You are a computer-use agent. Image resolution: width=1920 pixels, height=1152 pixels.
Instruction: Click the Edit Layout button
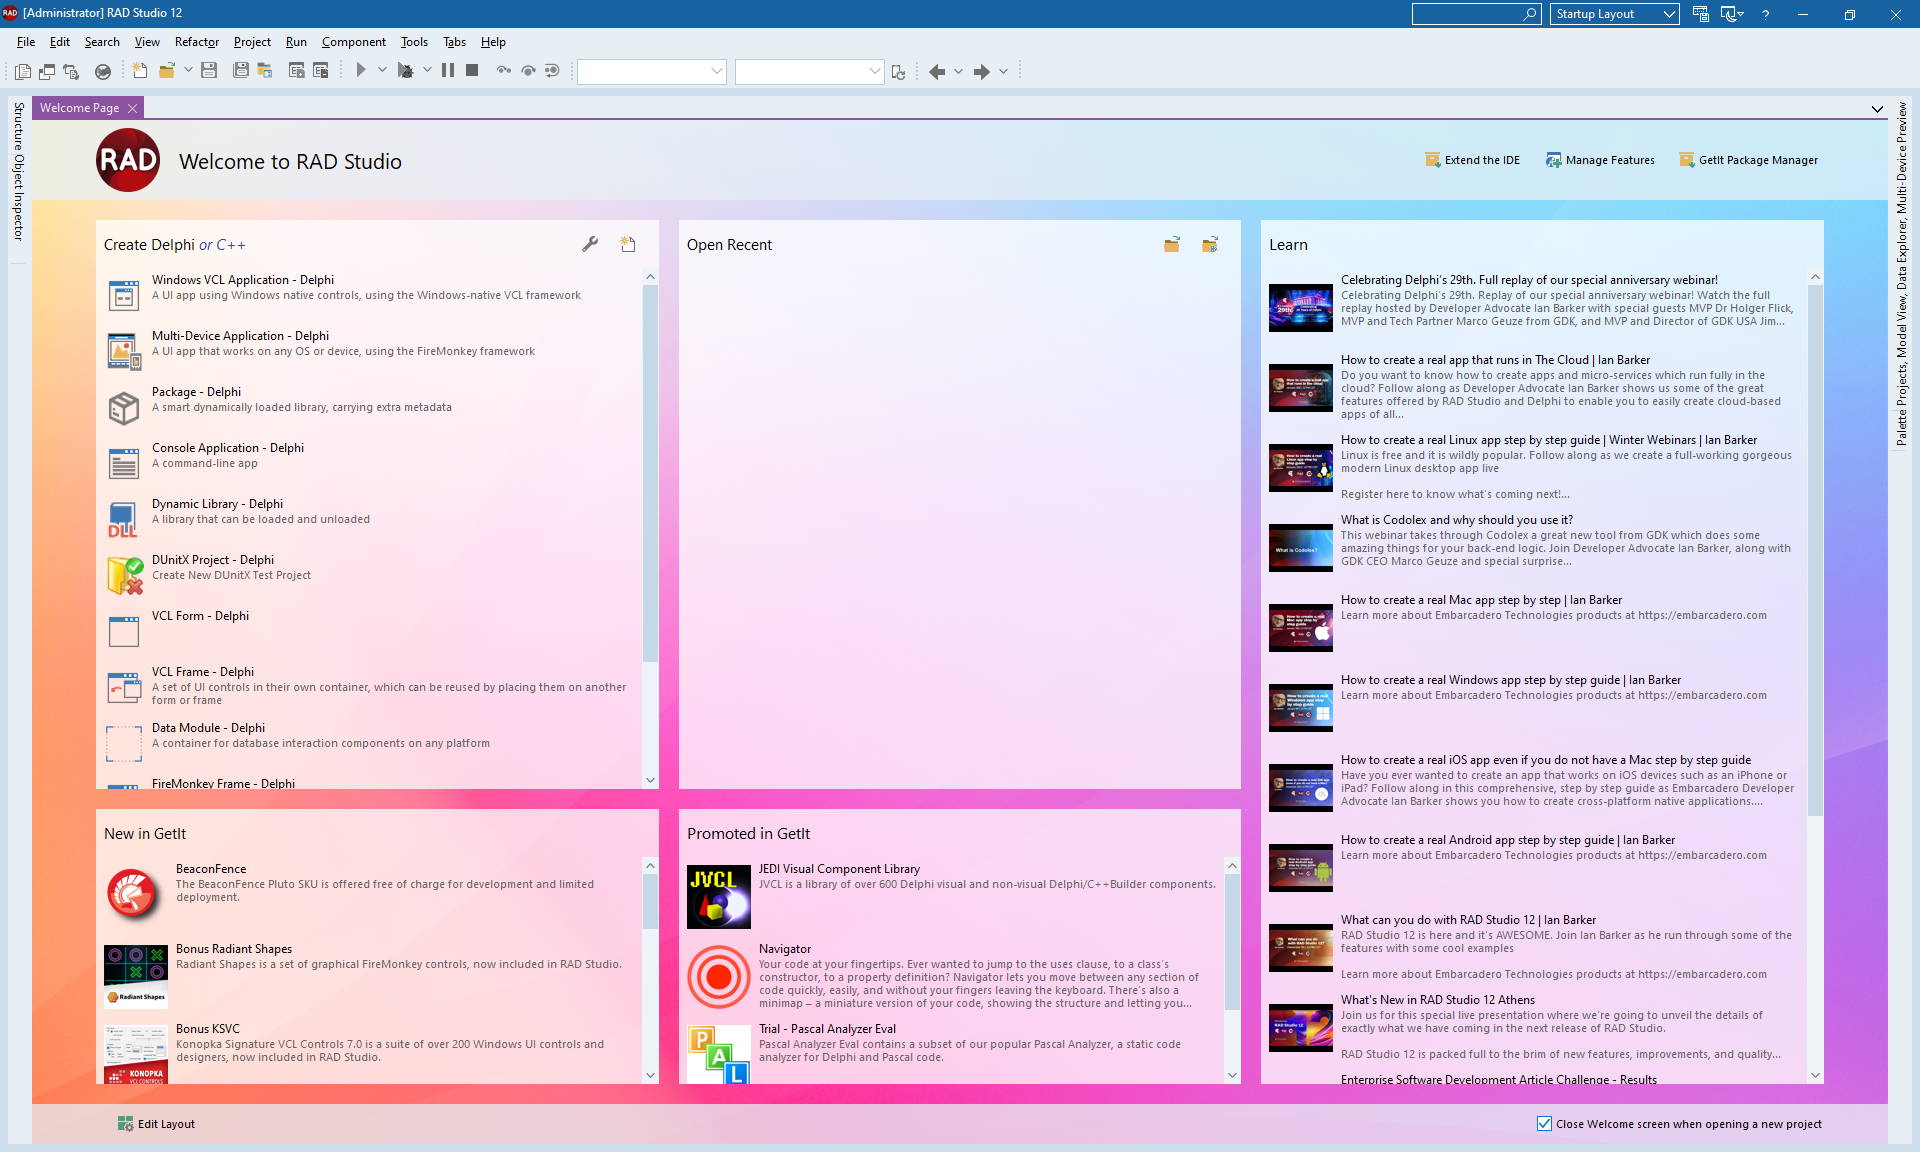156,1124
